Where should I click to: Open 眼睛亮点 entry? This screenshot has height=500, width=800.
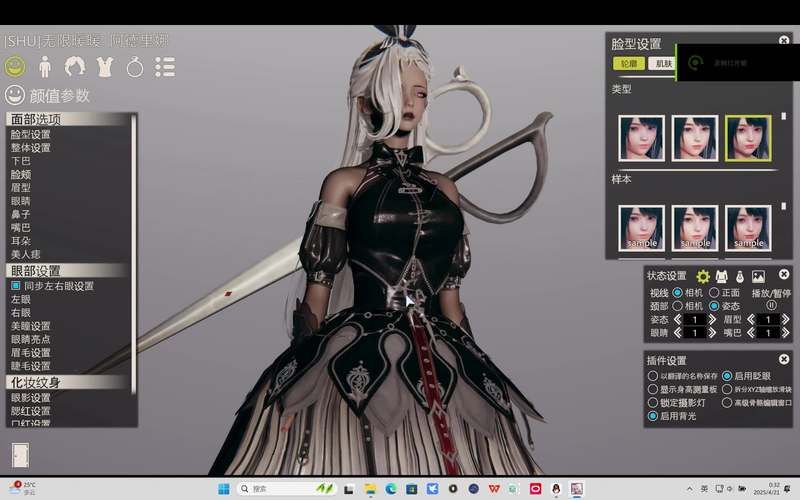[31, 339]
